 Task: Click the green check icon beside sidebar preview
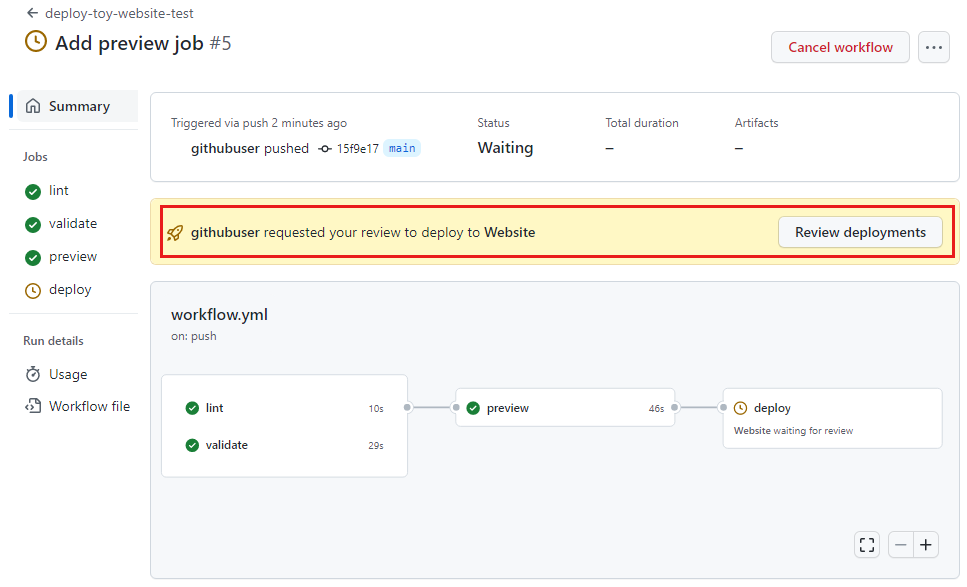pyautogui.click(x=33, y=258)
